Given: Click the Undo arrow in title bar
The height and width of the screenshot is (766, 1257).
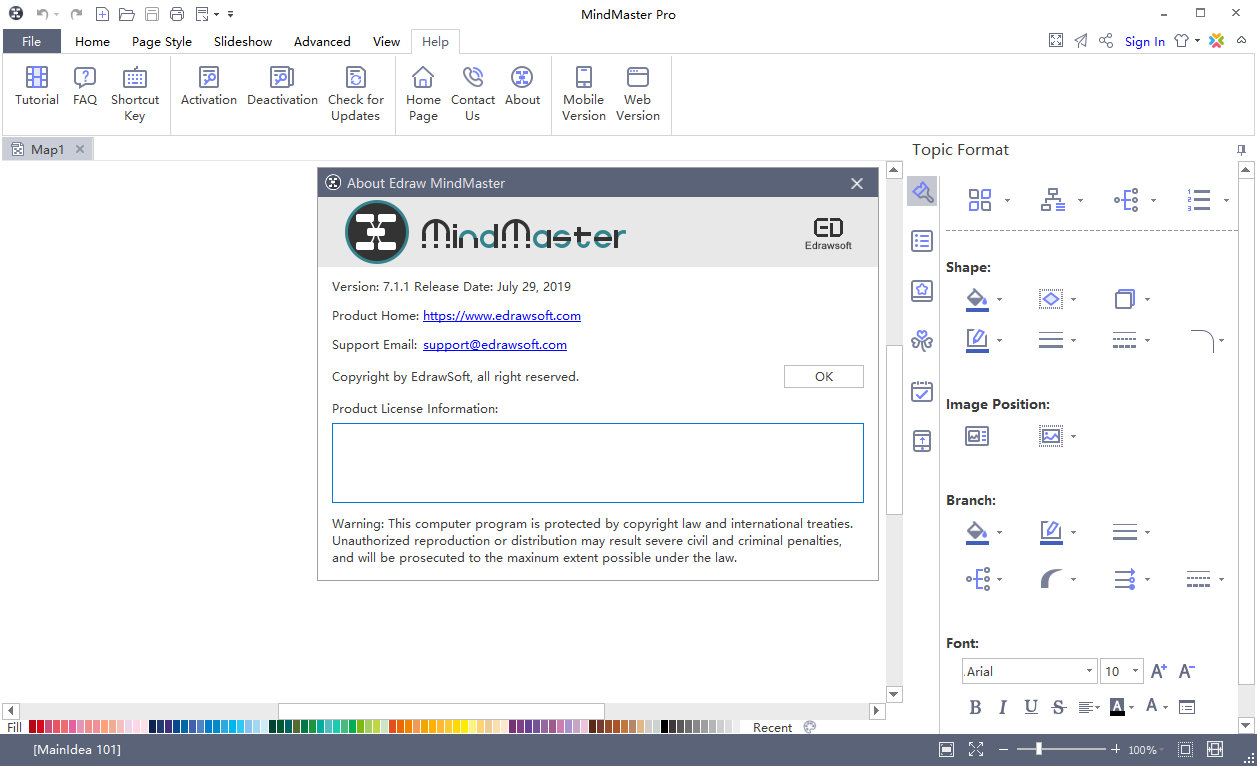Looking at the screenshot, I should [42, 14].
